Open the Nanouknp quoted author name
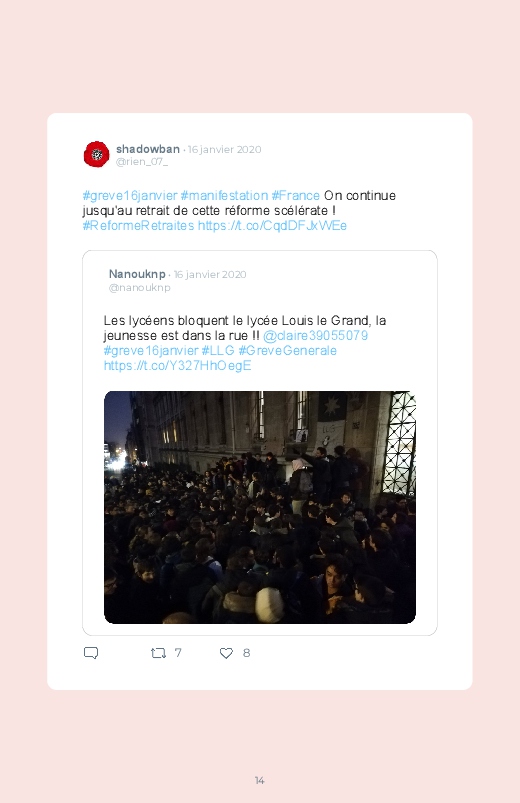Screen dimensions: 520x803 [x=137, y=274]
